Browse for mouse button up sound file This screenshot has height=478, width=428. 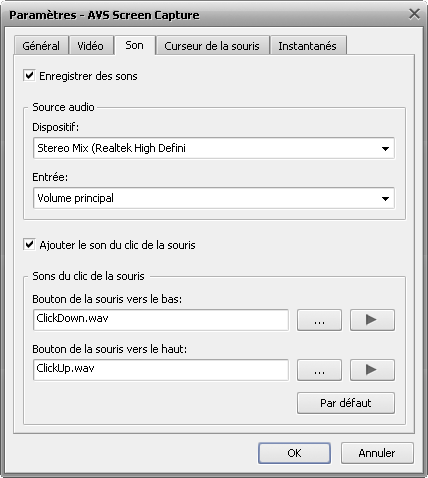pyautogui.click(x=319, y=370)
